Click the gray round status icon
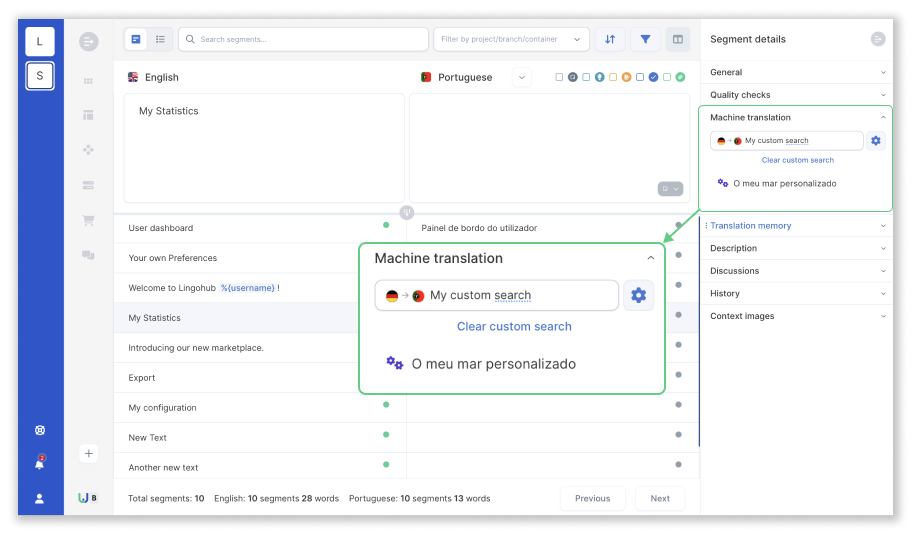This screenshot has width=911, height=534. [x=572, y=77]
